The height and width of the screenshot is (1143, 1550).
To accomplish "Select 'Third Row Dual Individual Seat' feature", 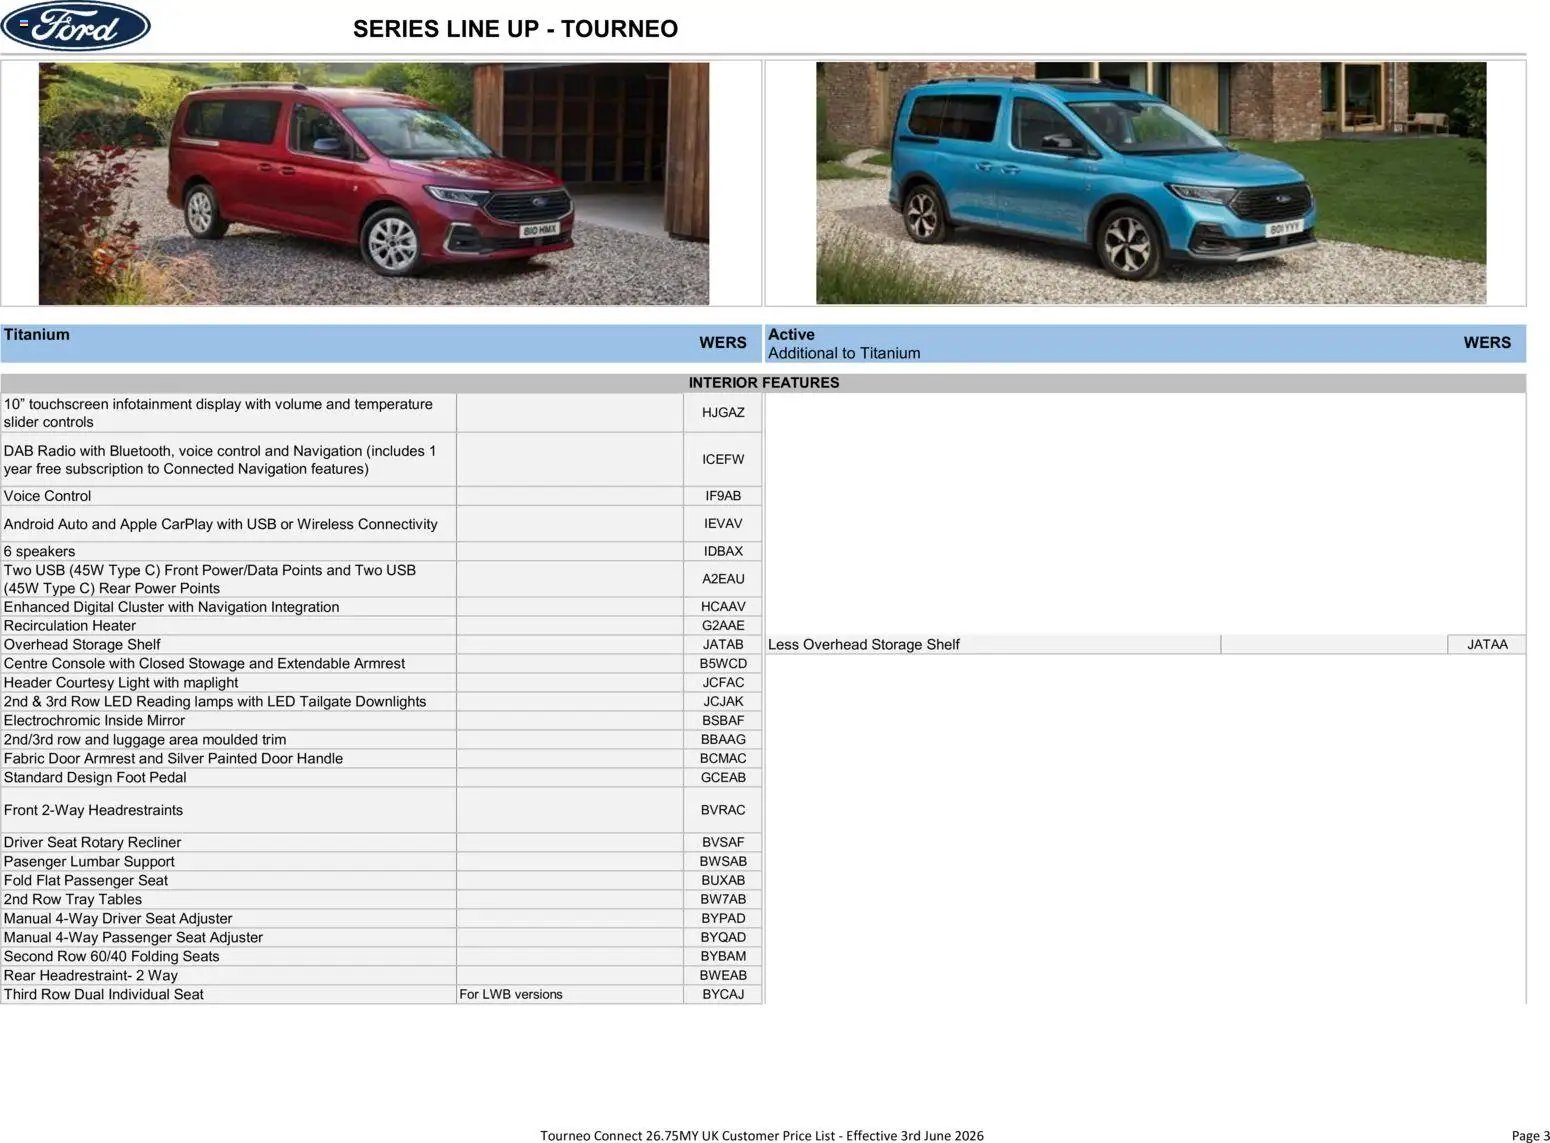I will pos(103,995).
